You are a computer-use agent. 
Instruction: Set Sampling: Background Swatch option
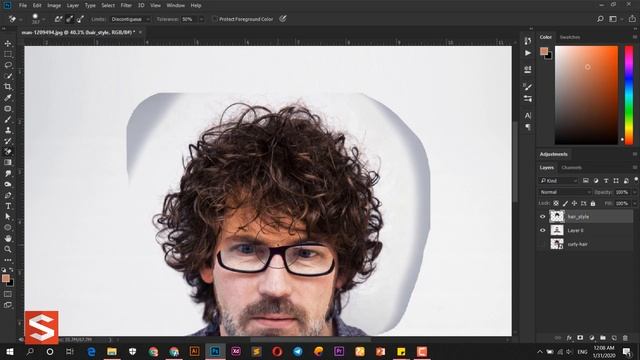coord(80,19)
